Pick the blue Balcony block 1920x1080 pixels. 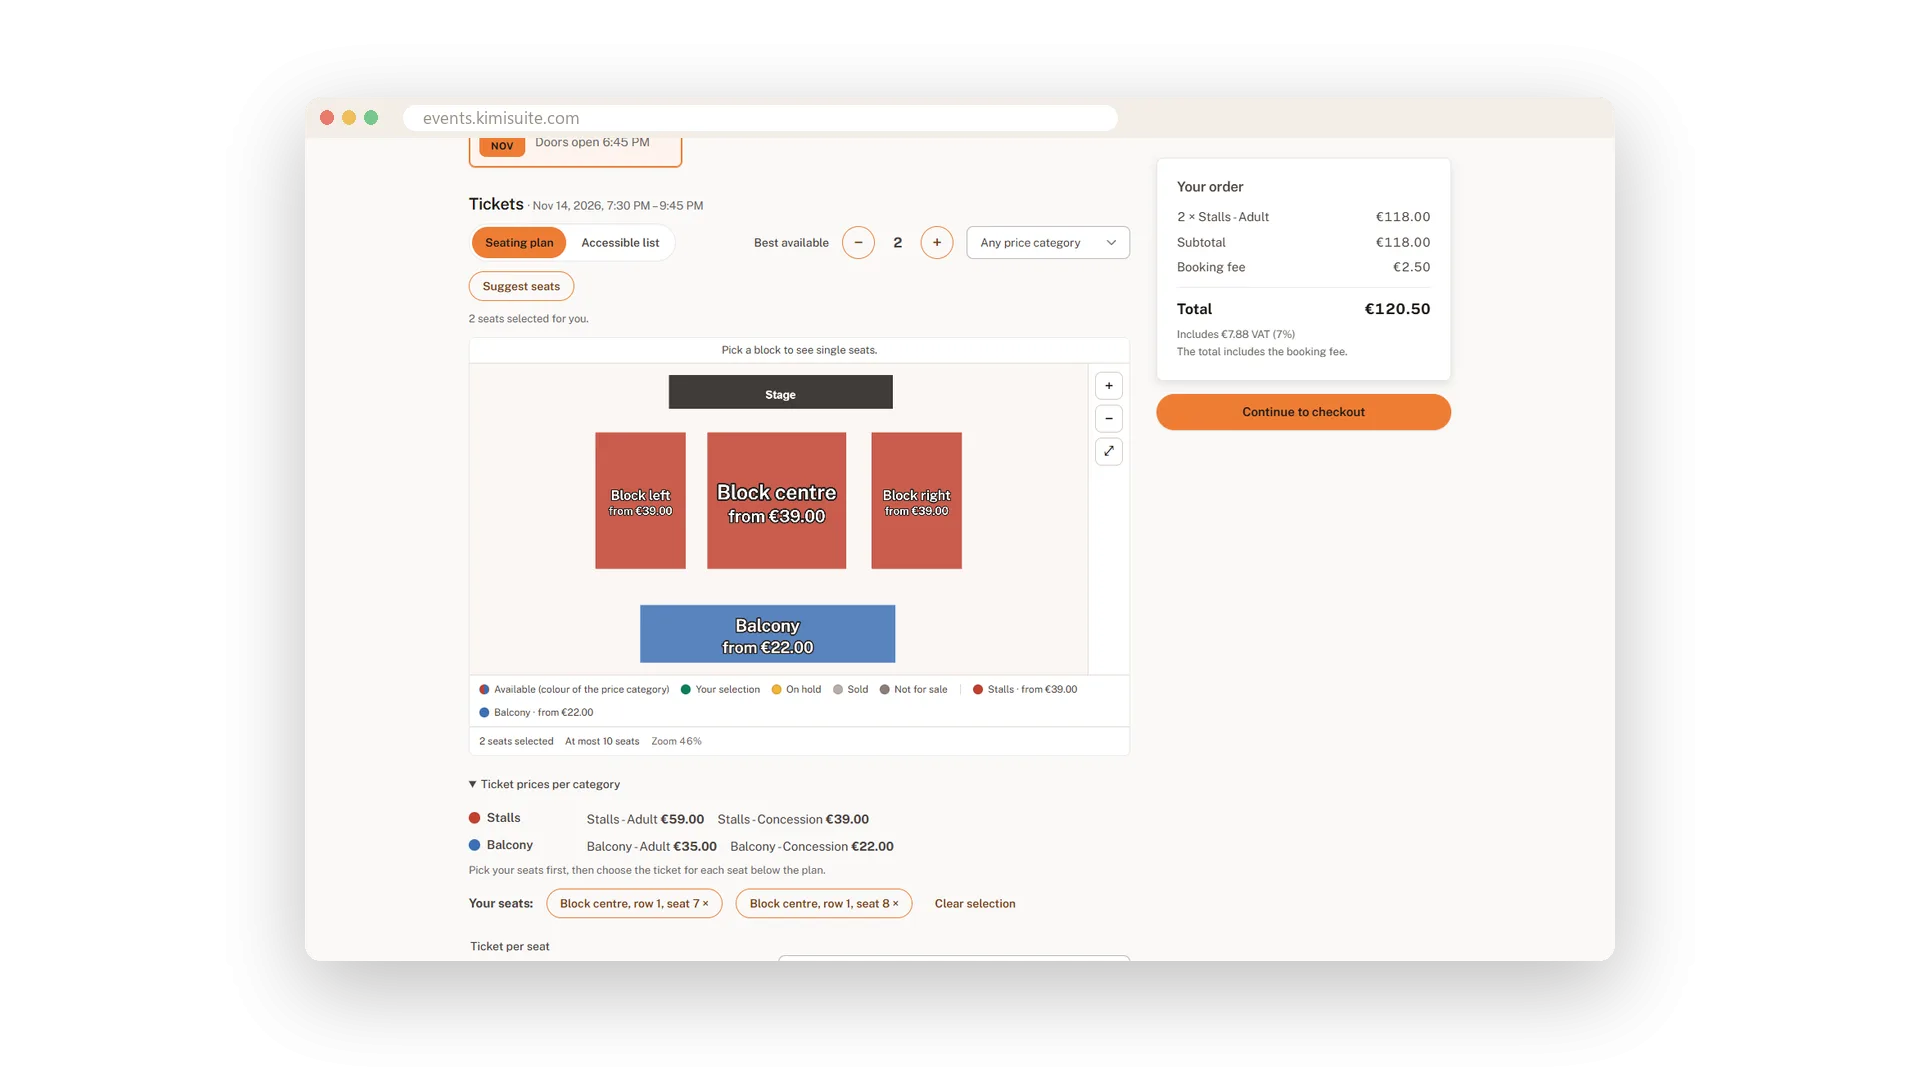tap(767, 634)
